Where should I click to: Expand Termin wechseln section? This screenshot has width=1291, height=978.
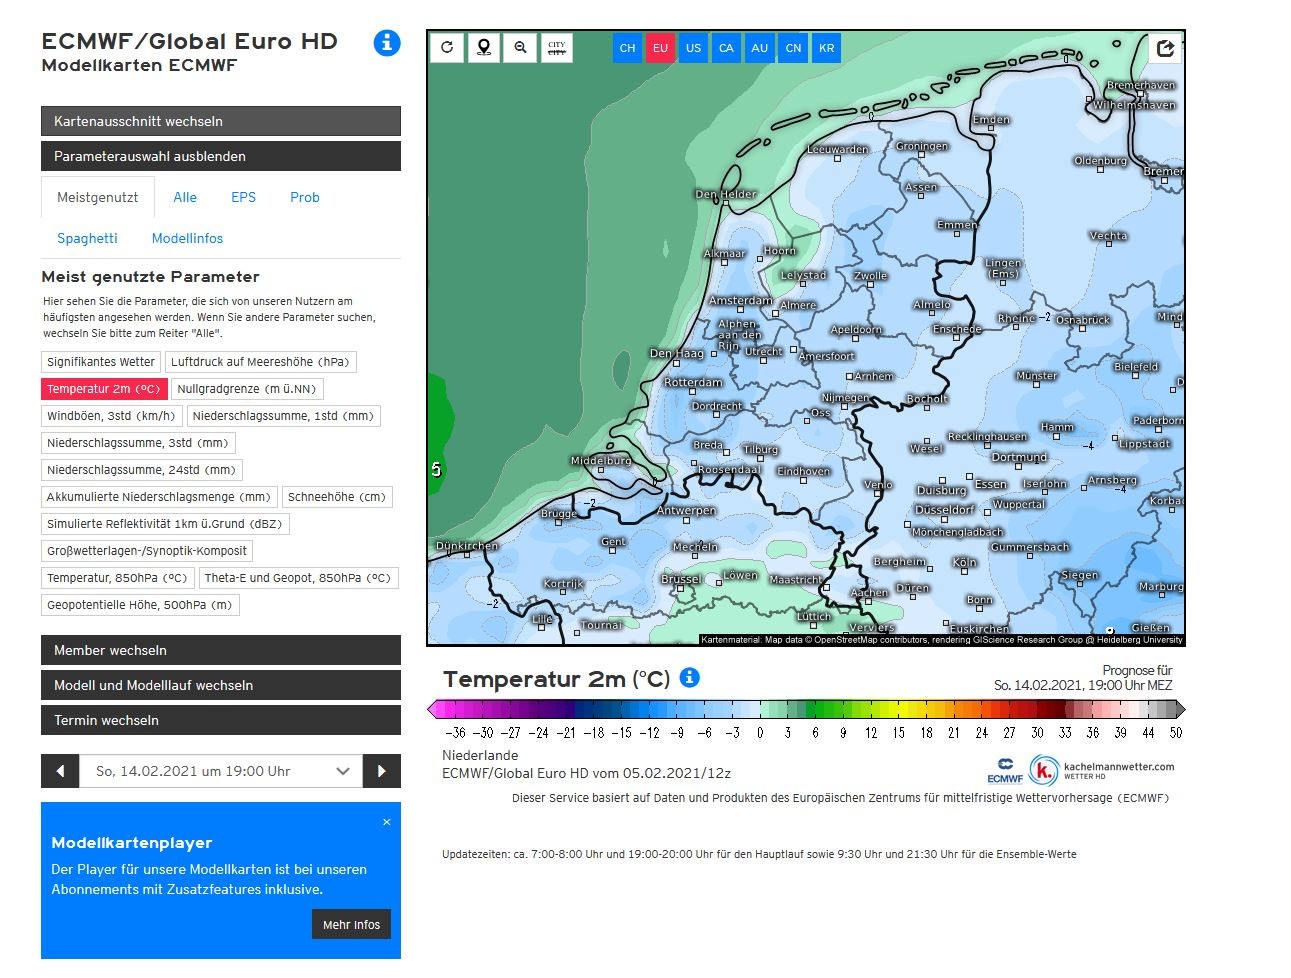(x=221, y=720)
